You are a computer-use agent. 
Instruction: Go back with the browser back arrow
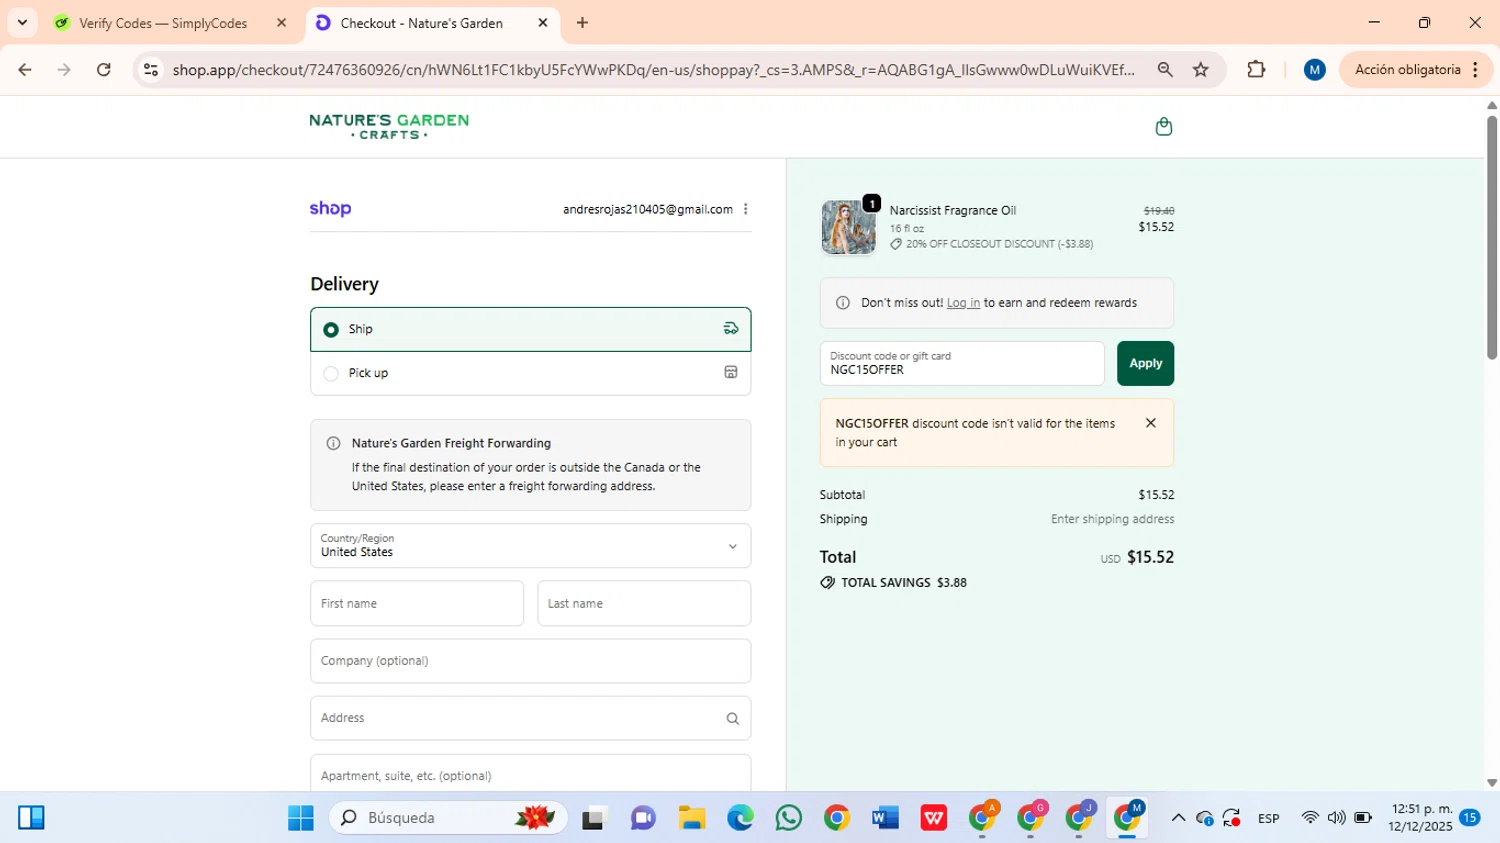(x=25, y=70)
